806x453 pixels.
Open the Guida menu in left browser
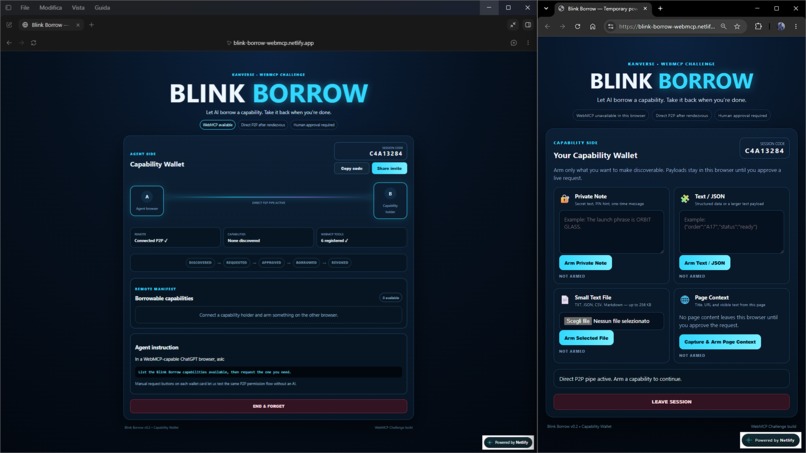pyautogui.click(x=102, y=8)
